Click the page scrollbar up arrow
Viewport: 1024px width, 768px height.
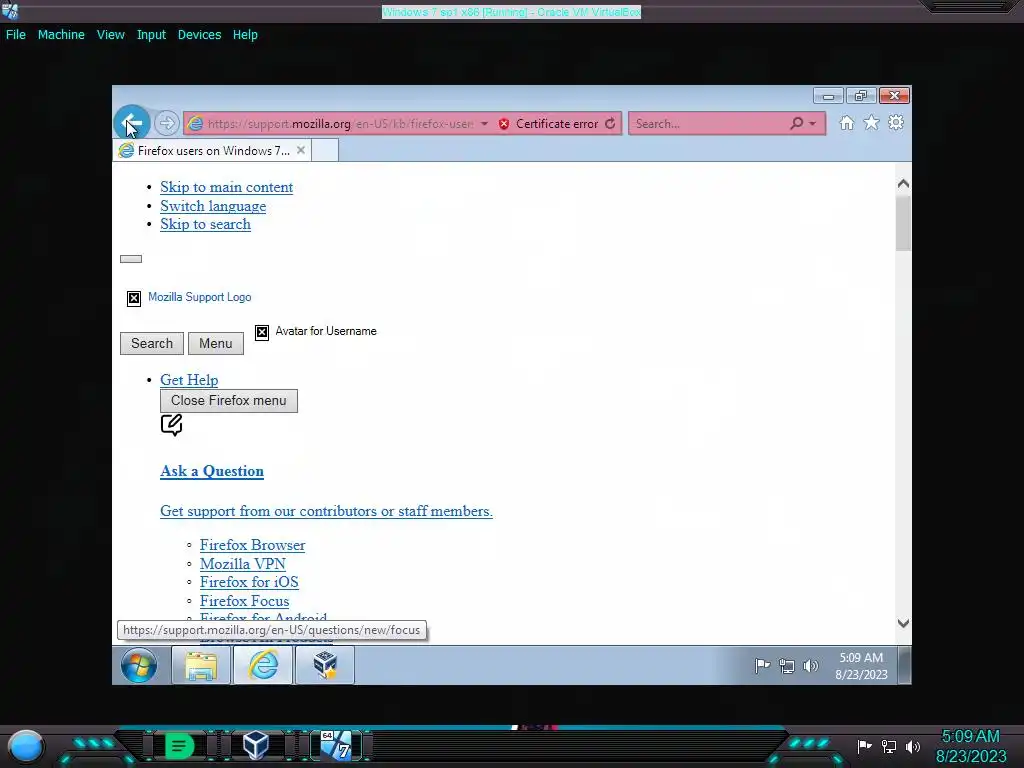click(x=903, y=184)
